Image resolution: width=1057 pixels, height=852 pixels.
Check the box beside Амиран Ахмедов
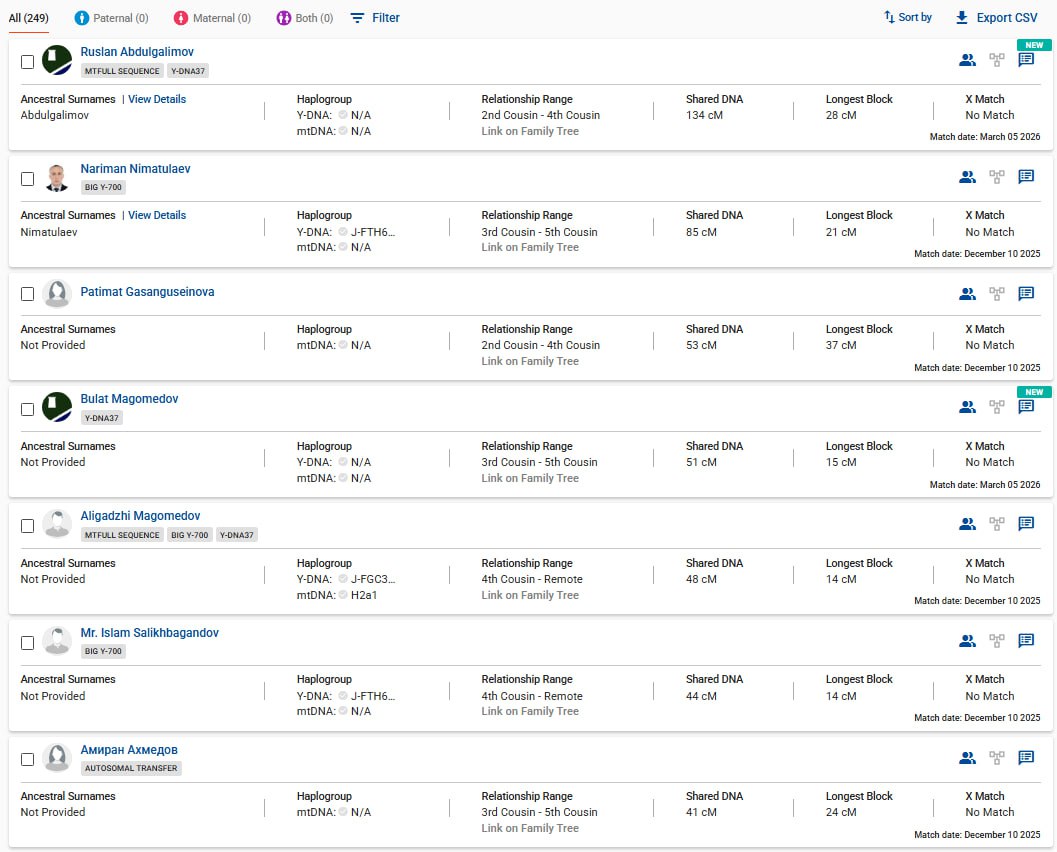click(x=28, y=760)
